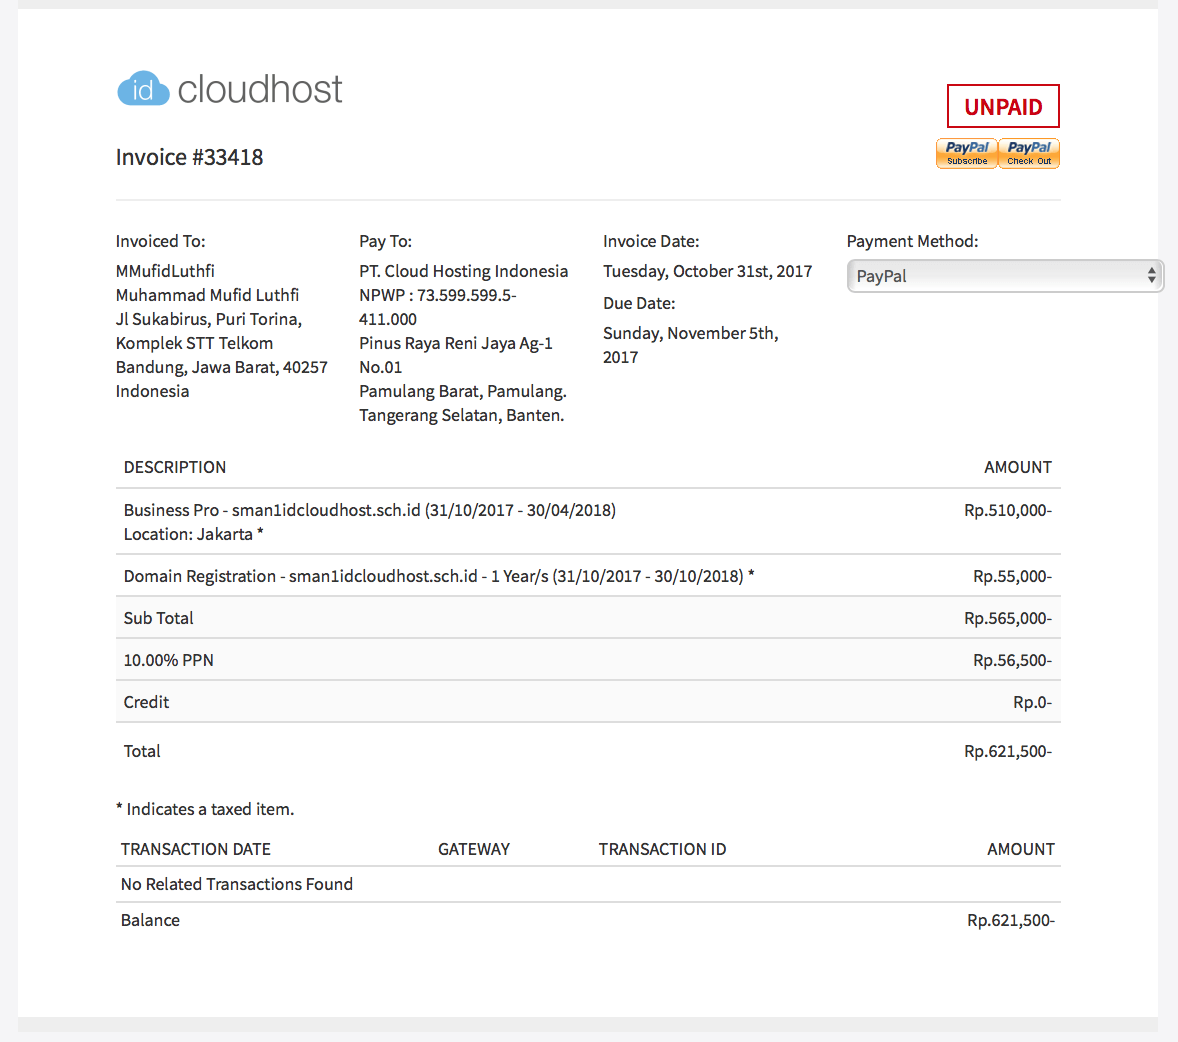The height and width of the screenshot is (1042, 1178).
Task: Click the TRANSACTION ID column header
Action: [662, 849]
